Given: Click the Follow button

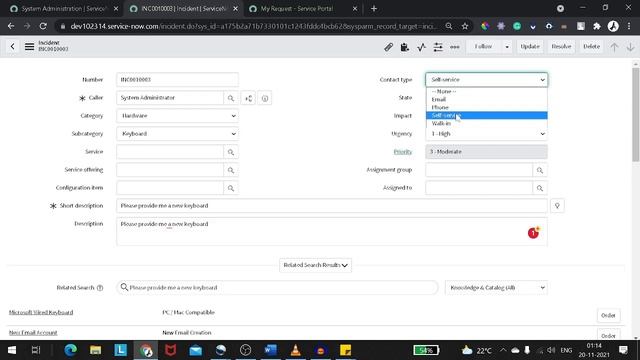Looking at the screenshot, I should [x=483, y=47].
